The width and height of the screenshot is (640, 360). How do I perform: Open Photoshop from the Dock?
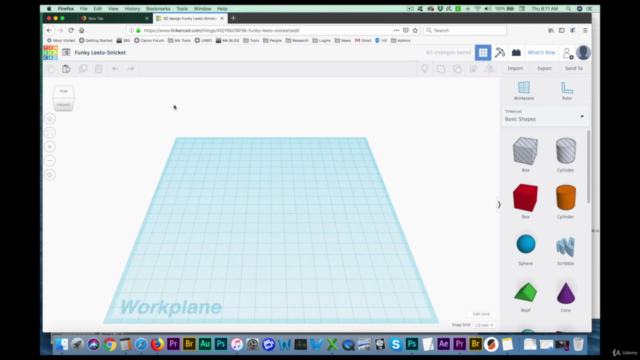pyautogui.click(x=221, y=344)
